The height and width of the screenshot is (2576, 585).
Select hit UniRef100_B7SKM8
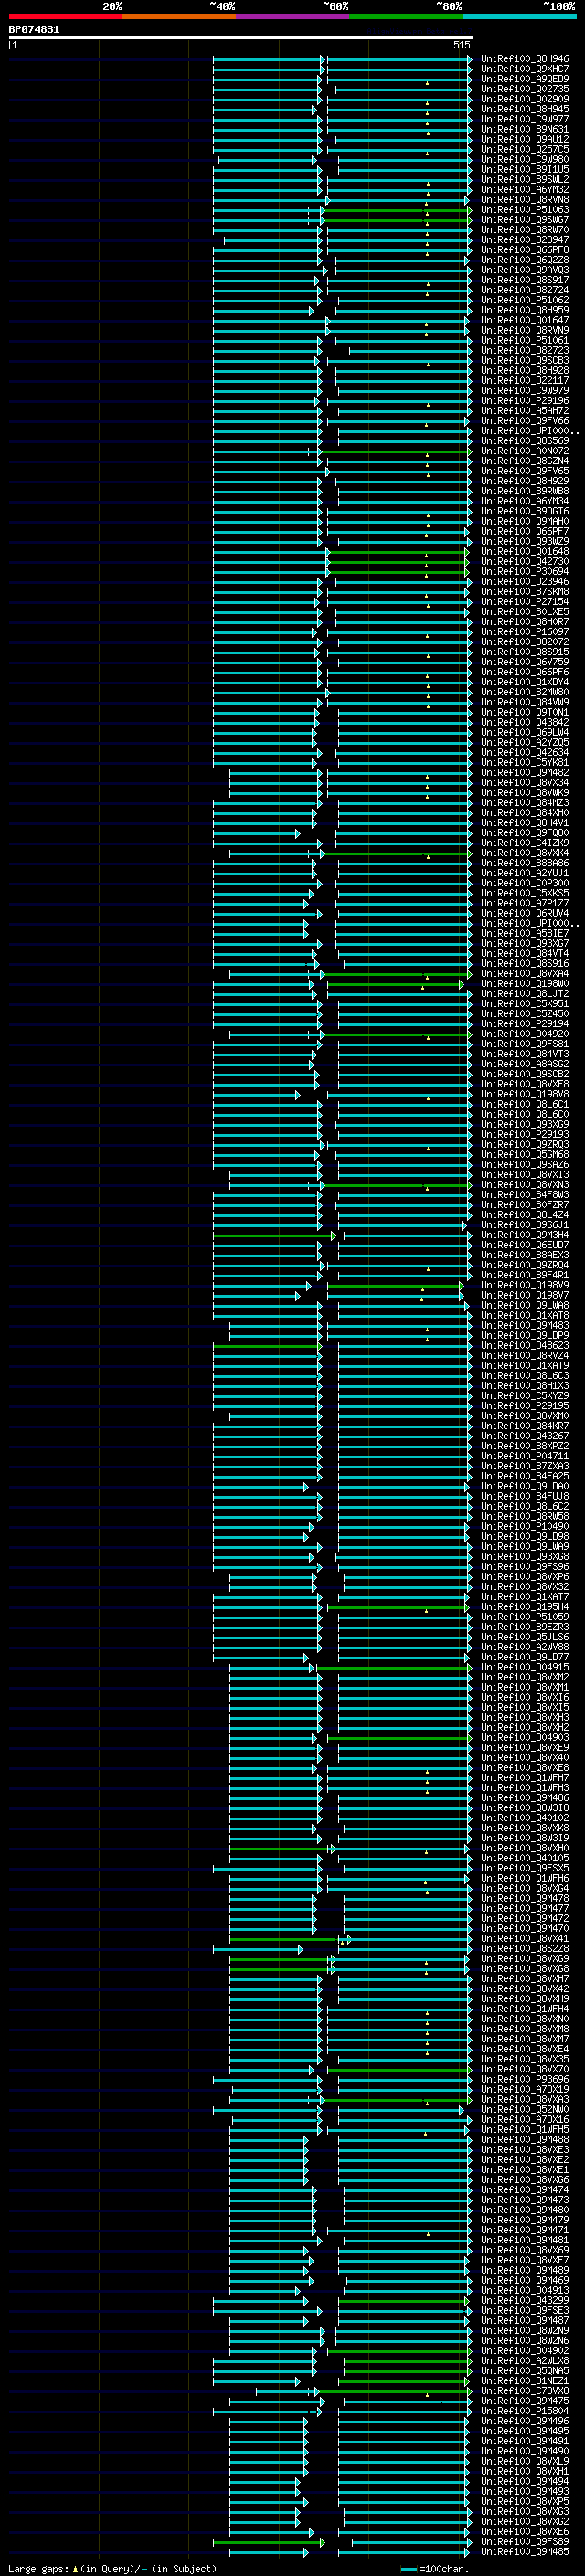[525, 592]
